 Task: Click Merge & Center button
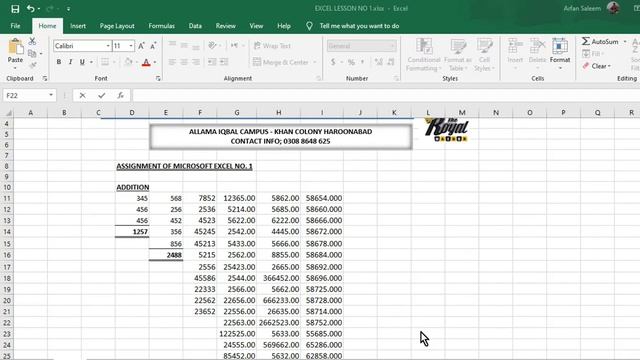click(x=281, y=62)
